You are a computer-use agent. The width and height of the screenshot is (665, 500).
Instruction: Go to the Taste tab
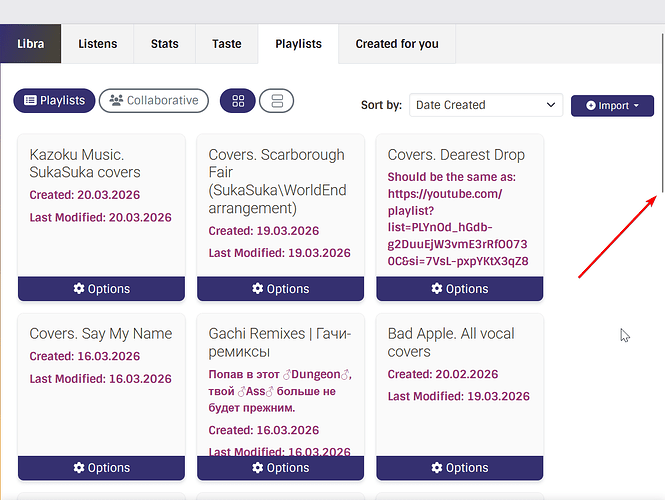(227, 44)
